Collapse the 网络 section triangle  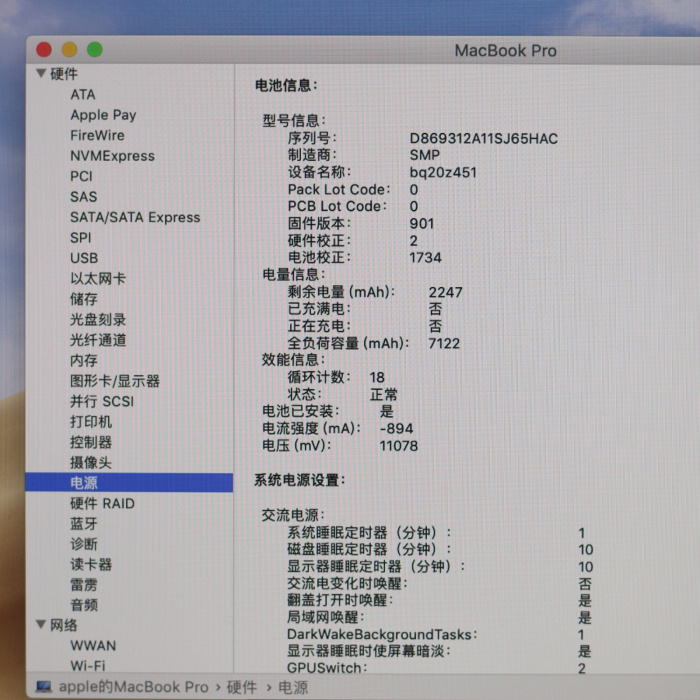pos(41,624)
